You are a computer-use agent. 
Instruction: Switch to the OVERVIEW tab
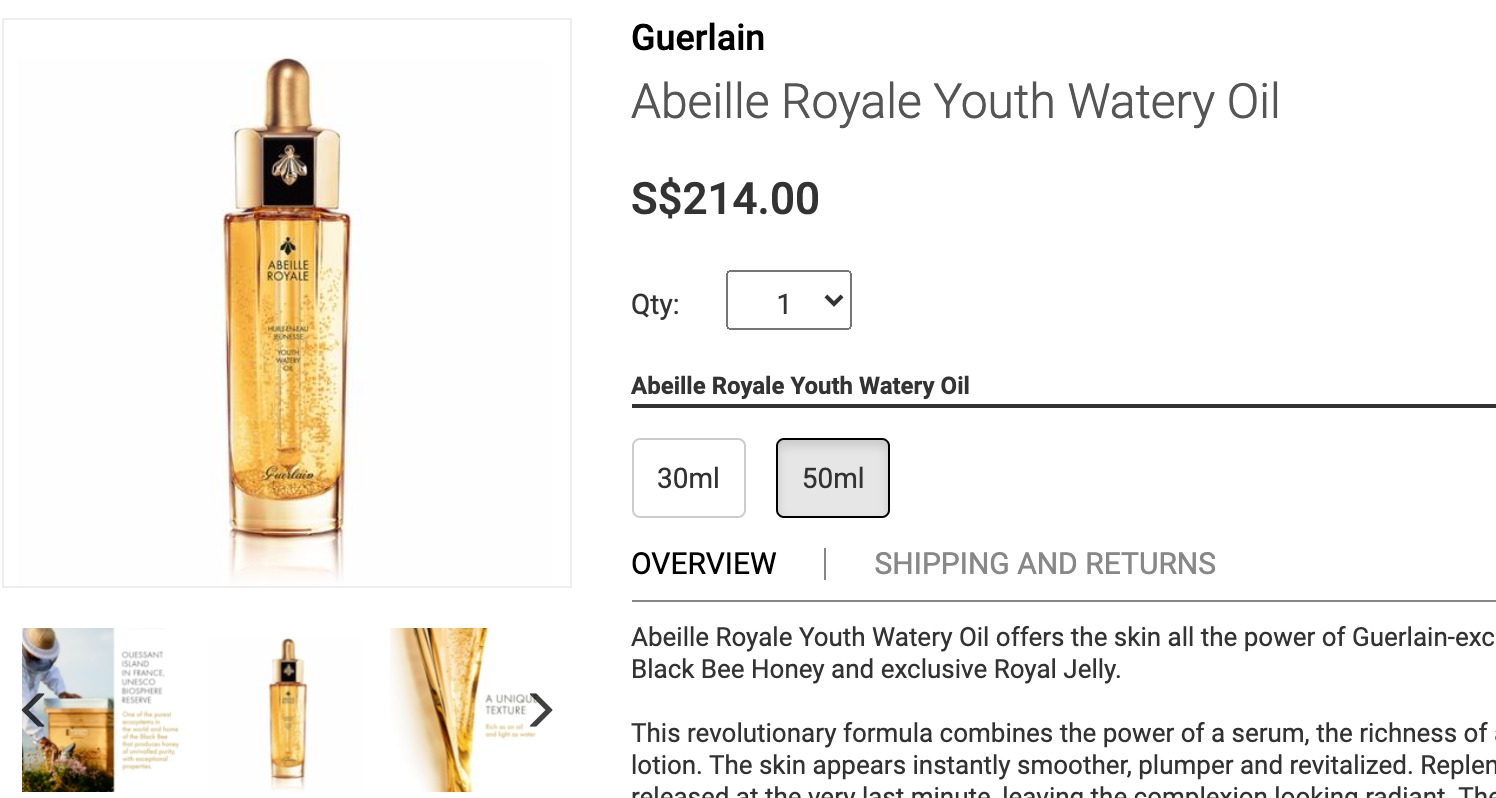[x=703, y=563]
